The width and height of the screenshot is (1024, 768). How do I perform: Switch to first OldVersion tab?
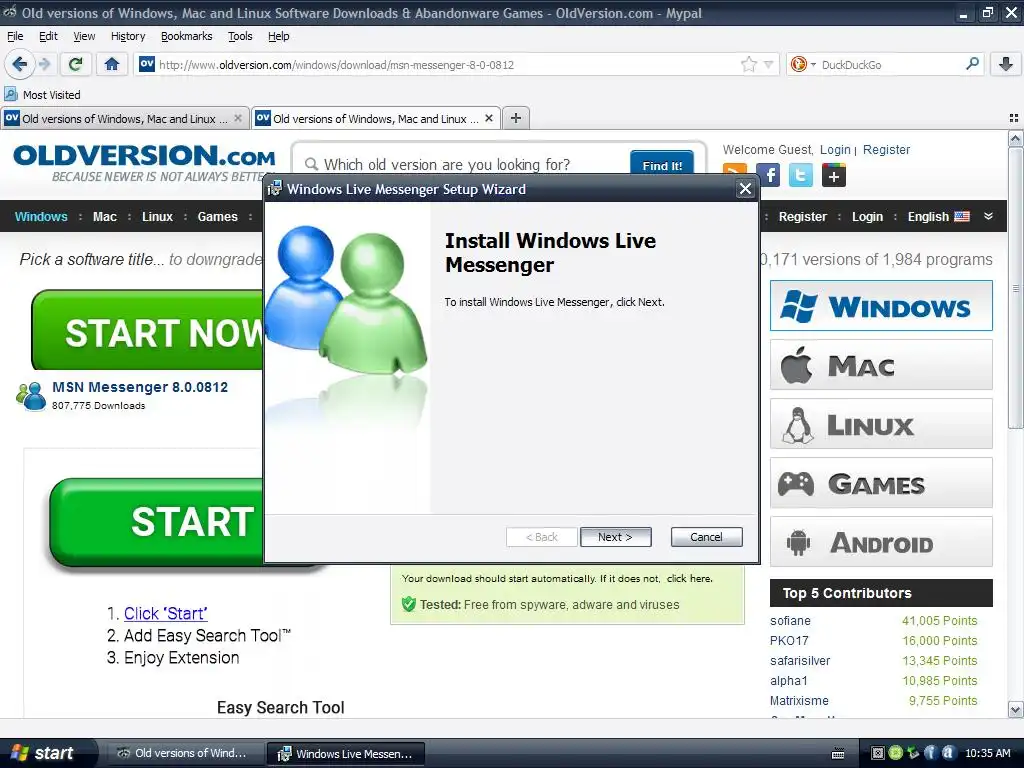(x=125, y=118)
